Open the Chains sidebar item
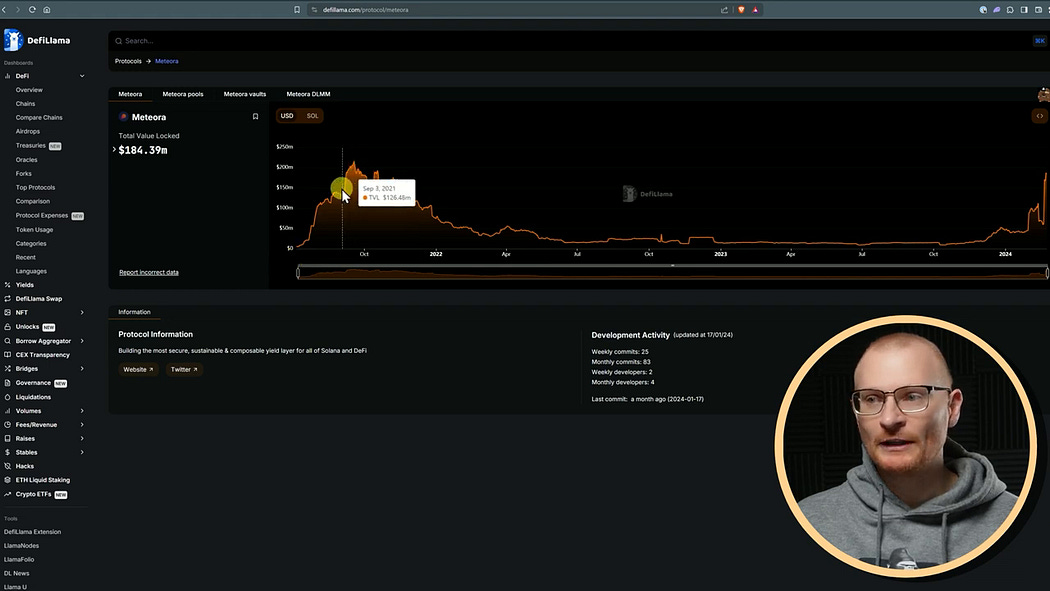 coord(25,104)
